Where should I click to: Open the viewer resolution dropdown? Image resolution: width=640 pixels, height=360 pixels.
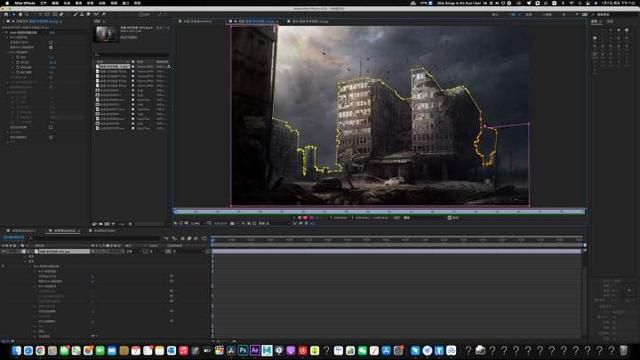(222, 224)
